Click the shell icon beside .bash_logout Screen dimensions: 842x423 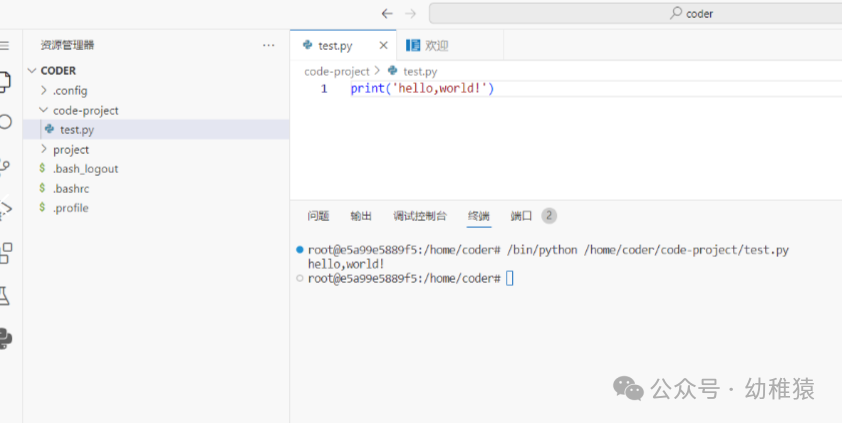[x=42, y=169]
